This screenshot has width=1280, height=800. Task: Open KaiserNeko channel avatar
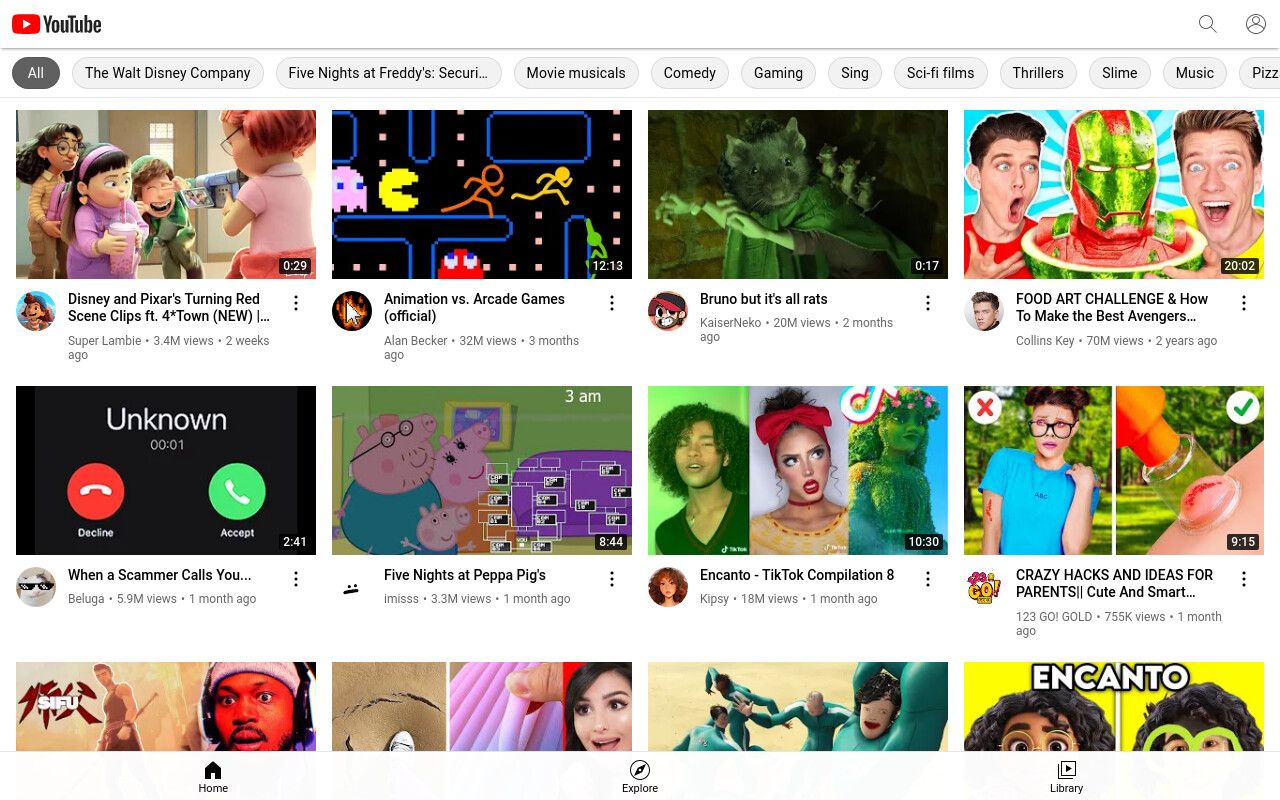click(x=668, y=311)
